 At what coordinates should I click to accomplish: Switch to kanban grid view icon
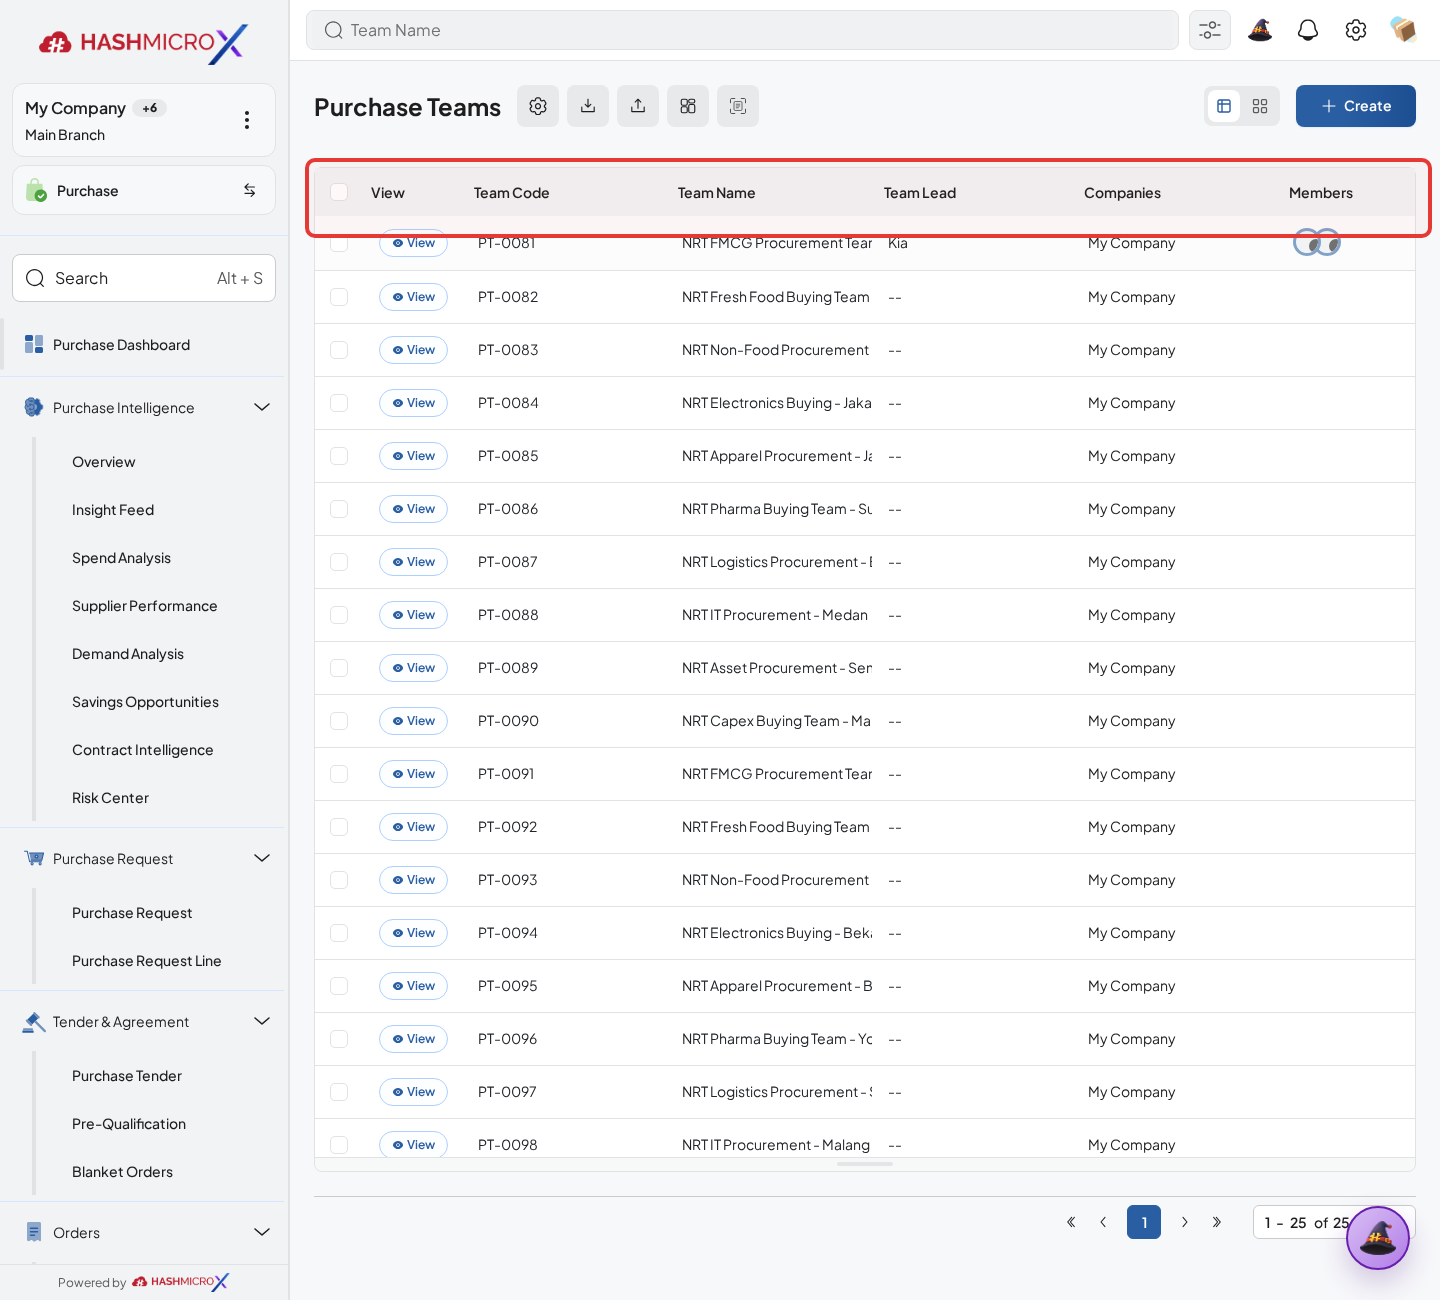pos(1260,106)
